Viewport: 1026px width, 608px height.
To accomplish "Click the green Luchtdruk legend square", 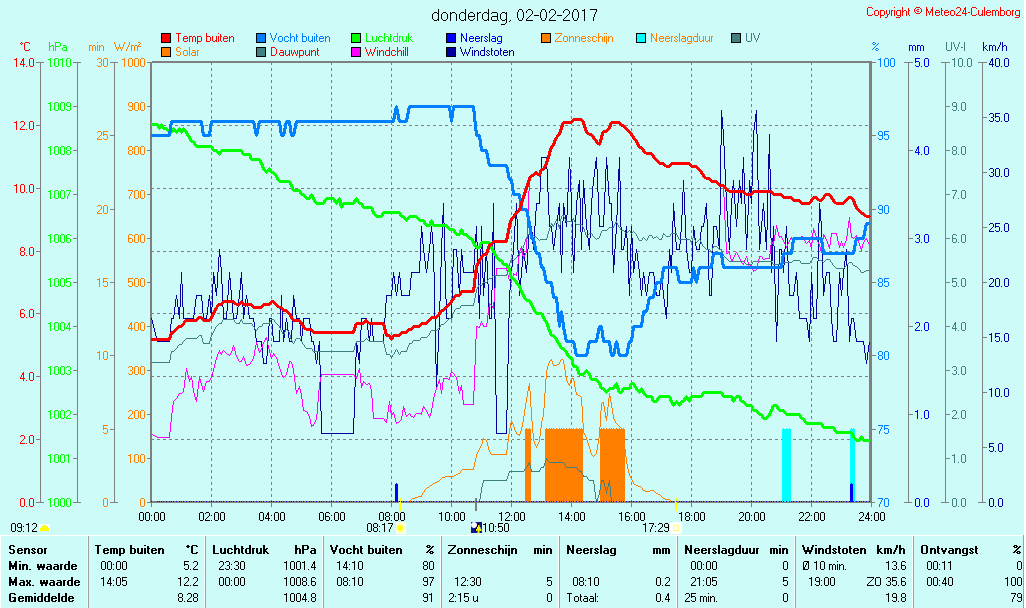I will 356,38.
